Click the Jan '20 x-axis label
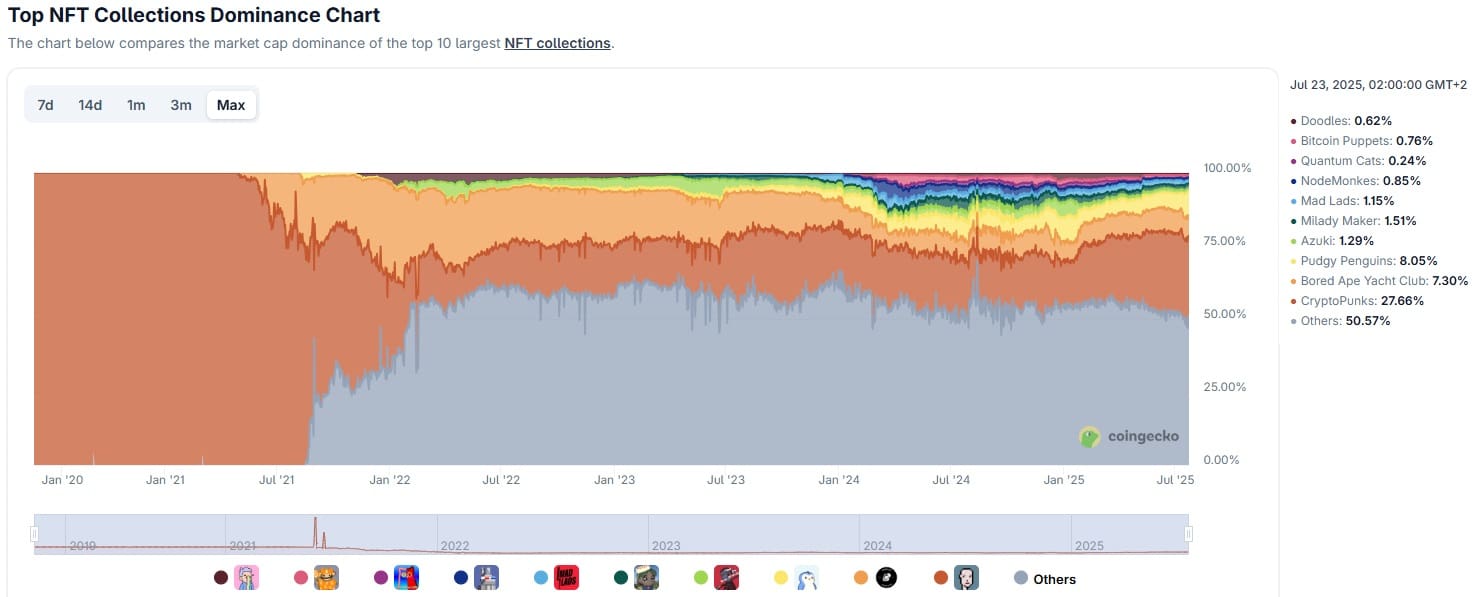Image resolution: width=1478 pixels, height=597 pixels. pyautogui.click(x=63, y=480)
